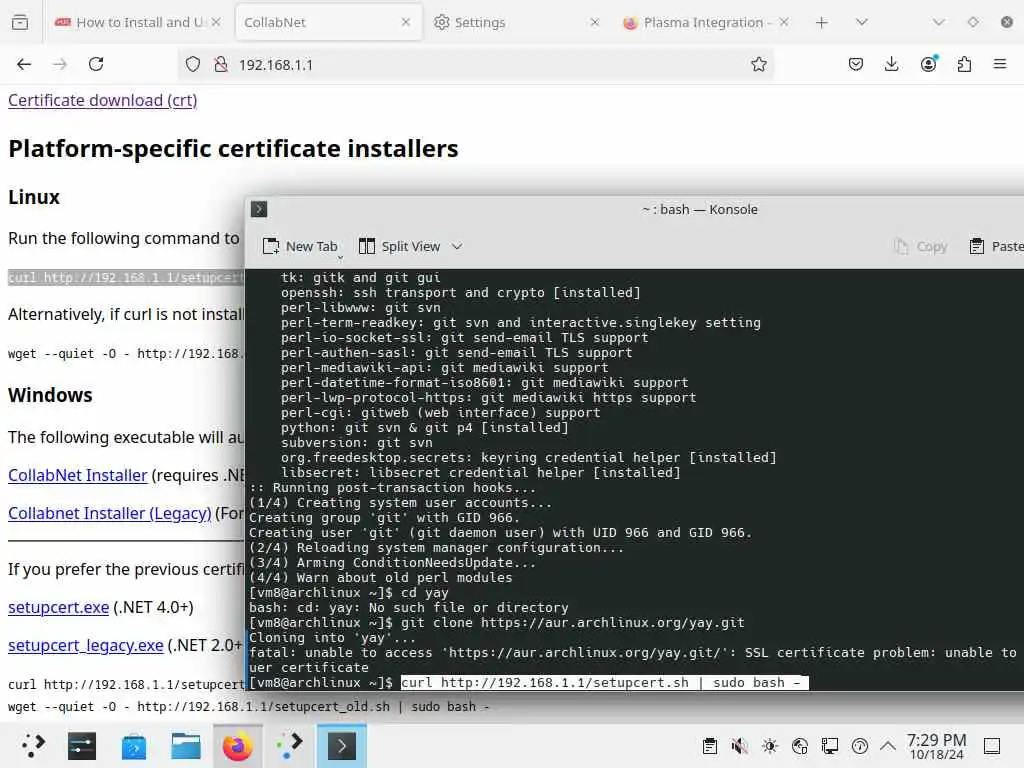The height and width of the screenshot is (768, 1024).
Task: Click Copy in Konsole toolbar
Action: [920, 246]
